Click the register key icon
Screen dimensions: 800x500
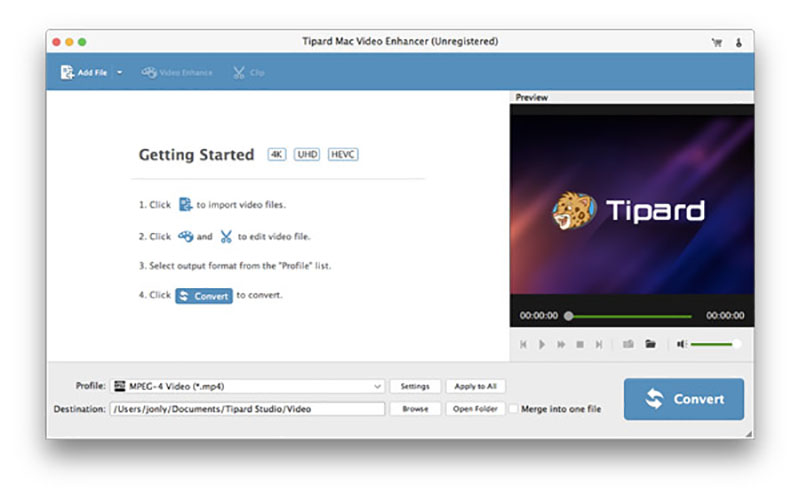click(738, 42)
